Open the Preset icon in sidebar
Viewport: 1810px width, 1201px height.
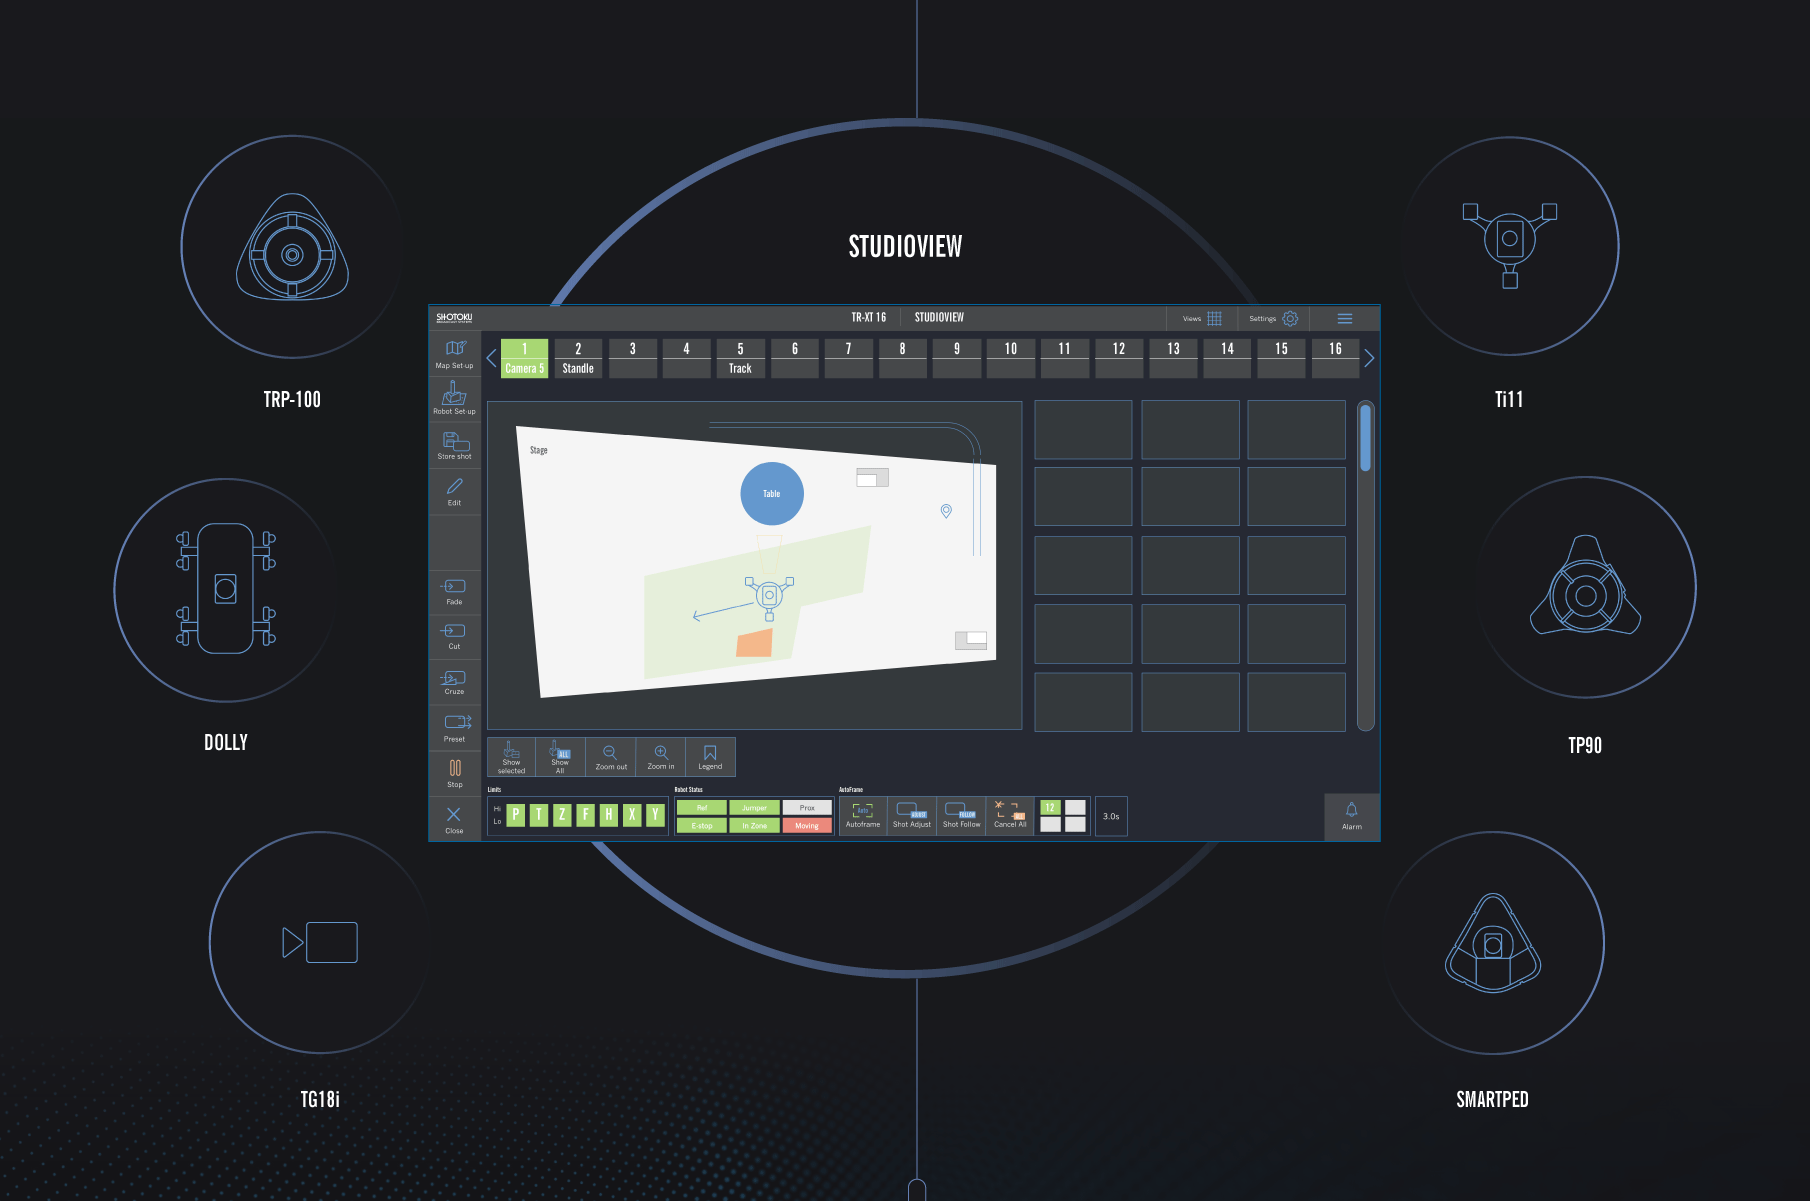coord(454,728)
